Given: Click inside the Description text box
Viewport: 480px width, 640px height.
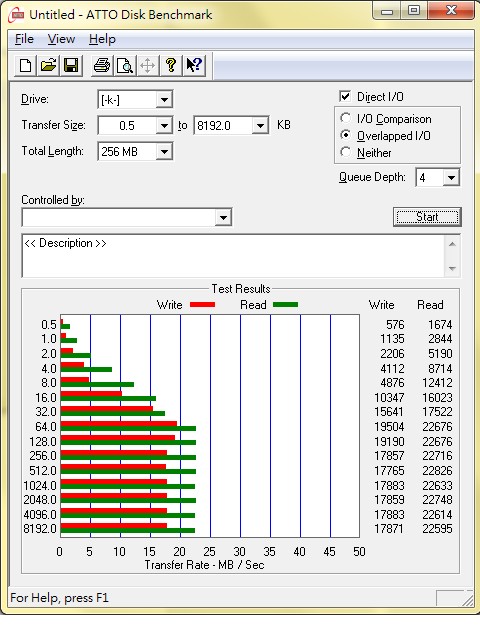Looking at the screenshot, I should click(x=233, y=256).
